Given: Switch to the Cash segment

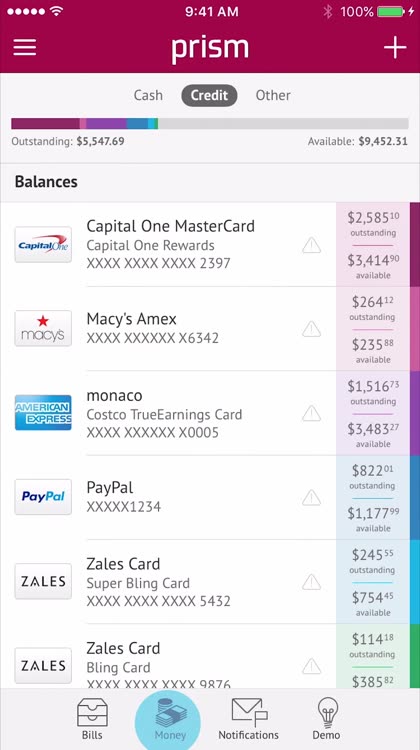Looking at the screenshot, I should click(x=148, y=95).
